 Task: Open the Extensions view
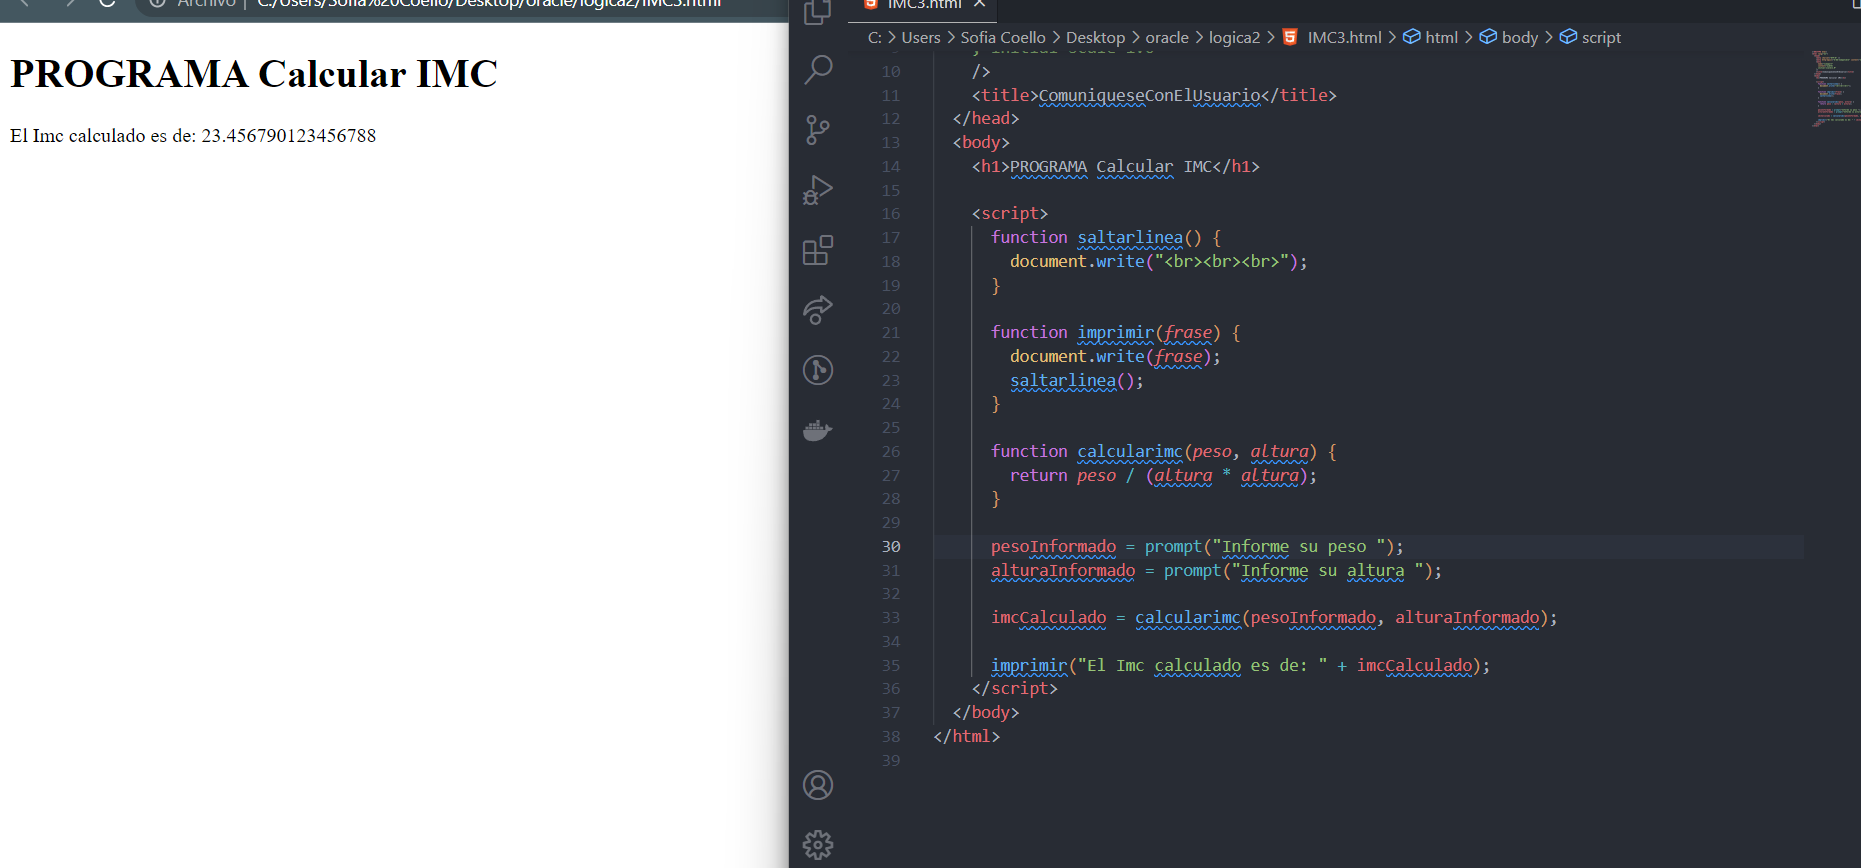(818, 250)
